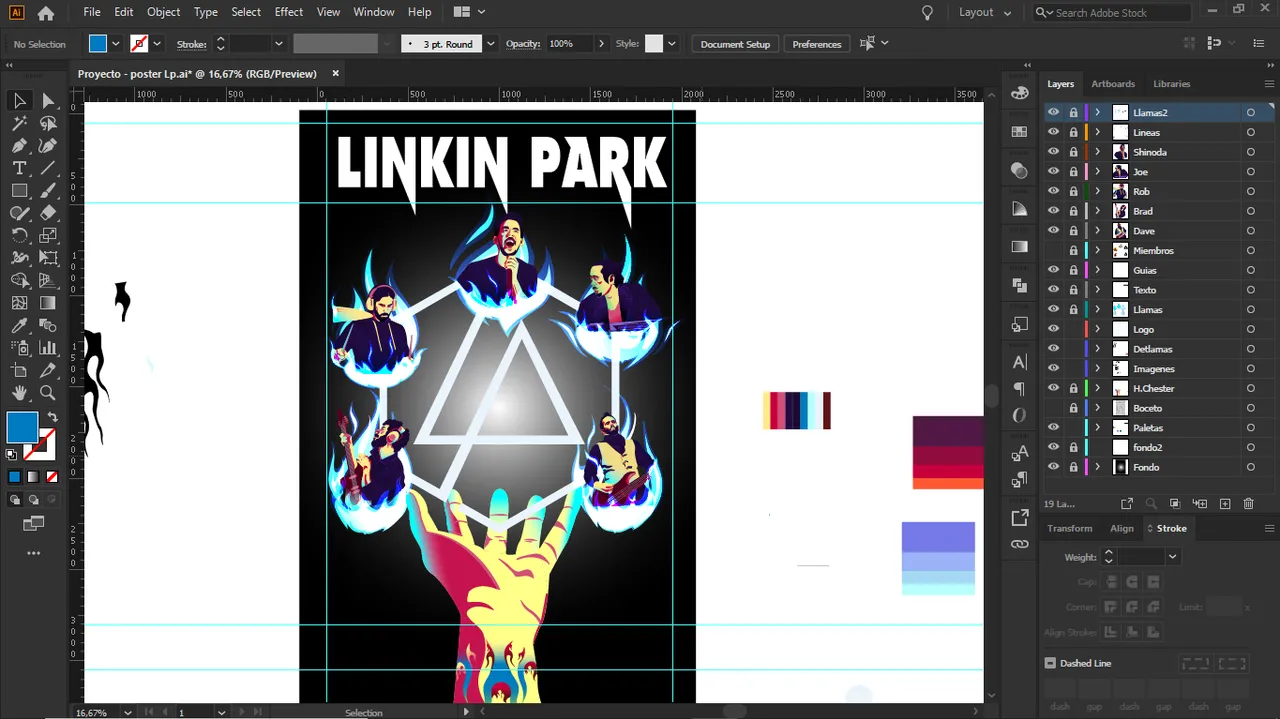Screen dimensions: 1280x719
Task: Switch to the Libraries tab
Action: click(1172, 84)
